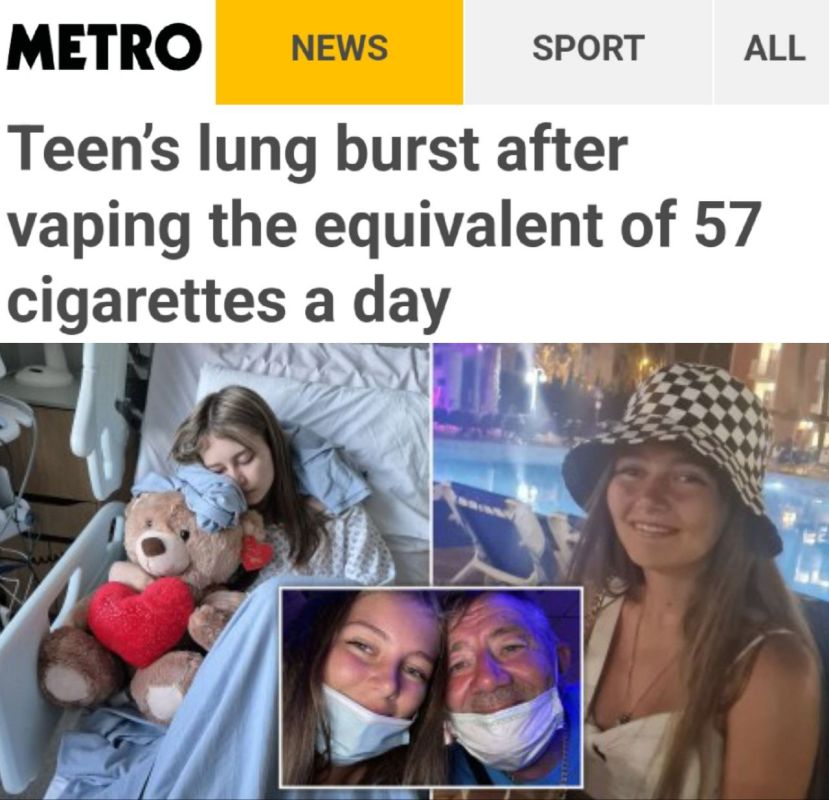829x800 pixels.
Task: Click the METRO logo
Action: (x=104, y=47)
